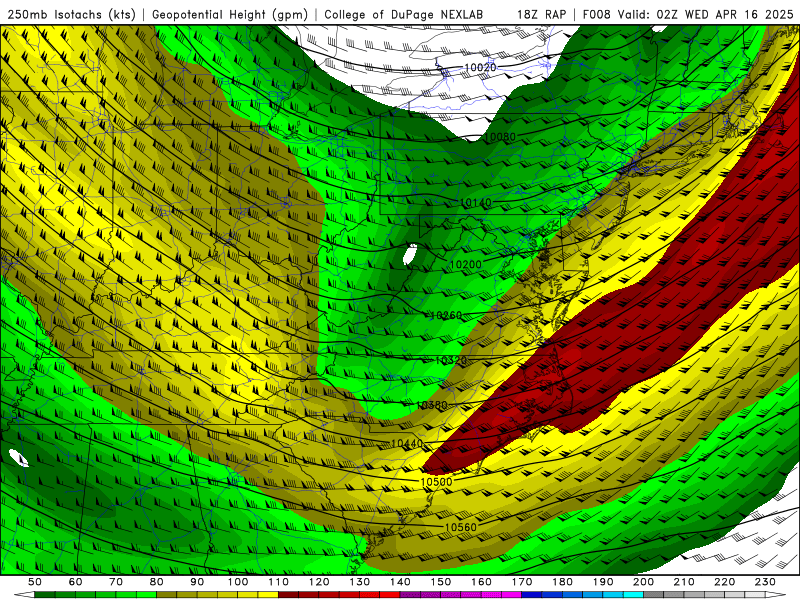Click the 50 label on the color scale

pos(35,582)
